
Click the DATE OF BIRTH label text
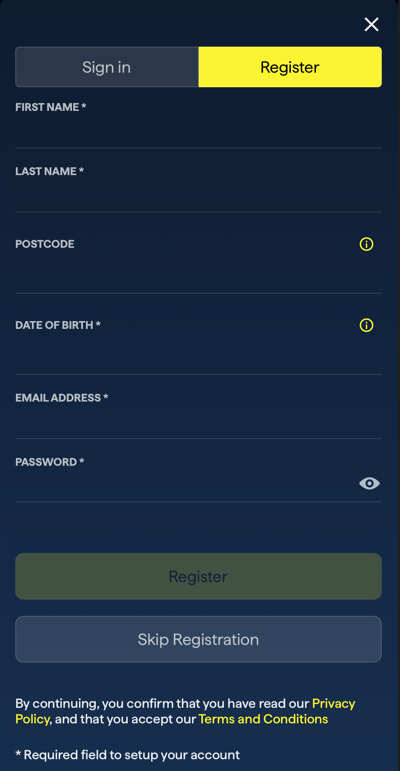point(58,325)
